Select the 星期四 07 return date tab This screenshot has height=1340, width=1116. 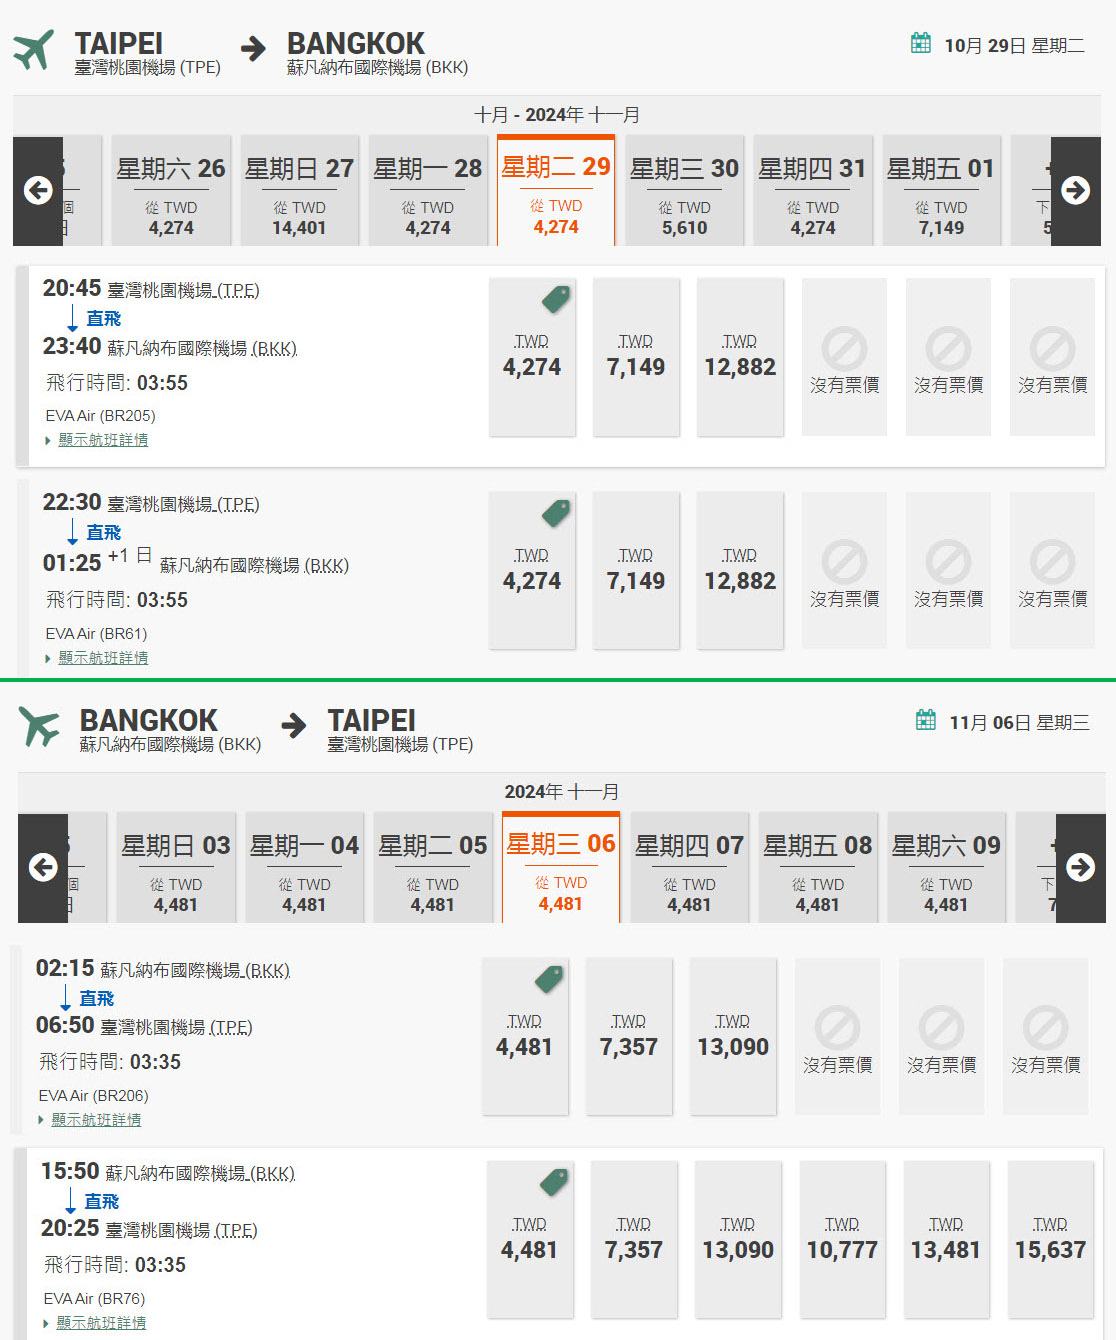click(x=689, y=868)
